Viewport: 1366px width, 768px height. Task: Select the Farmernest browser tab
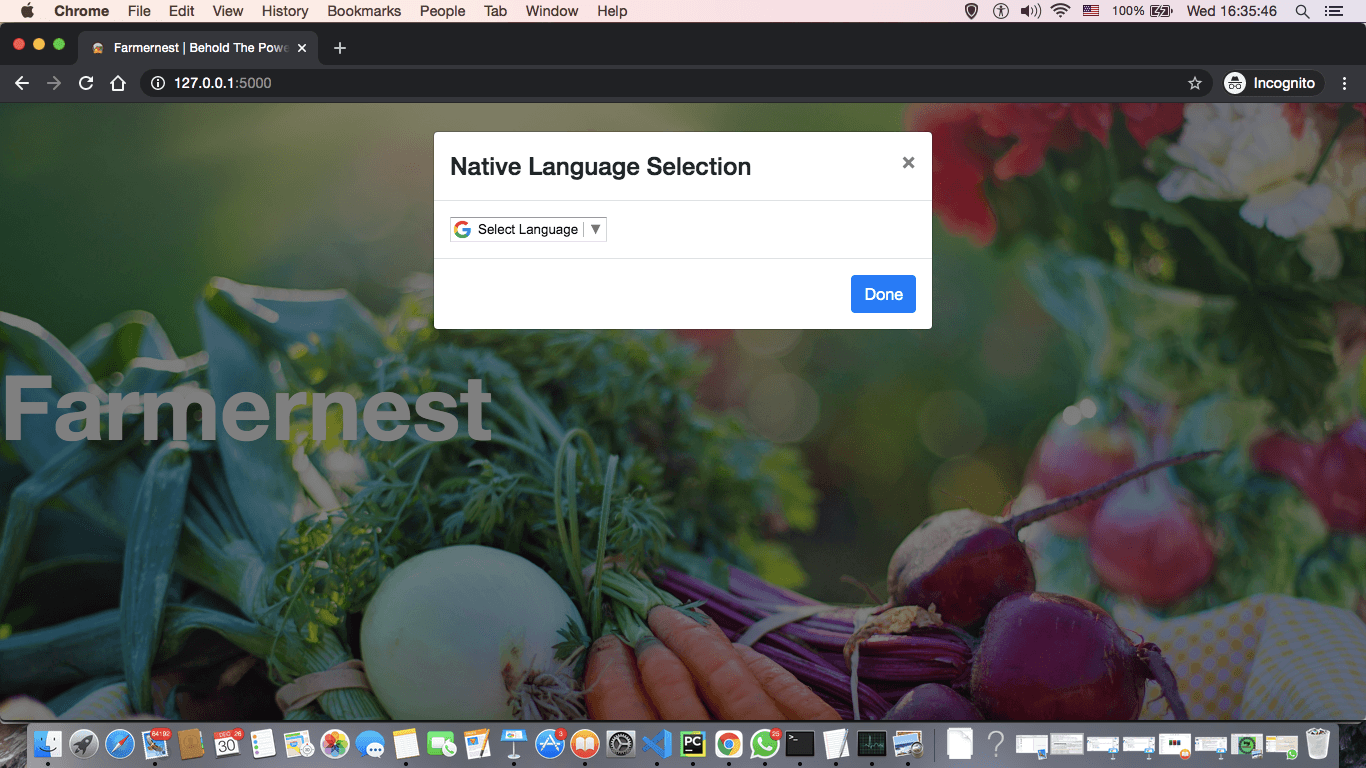pyautogui.click(x=198, y=48)
